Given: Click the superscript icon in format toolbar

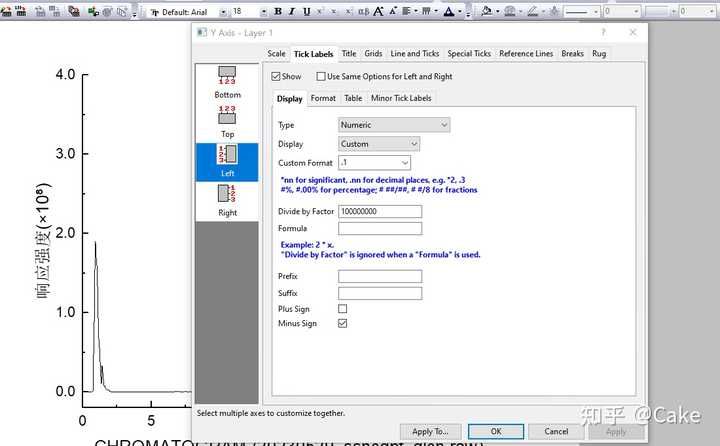Looking at the screenshot, I should (x=320, y=11).
